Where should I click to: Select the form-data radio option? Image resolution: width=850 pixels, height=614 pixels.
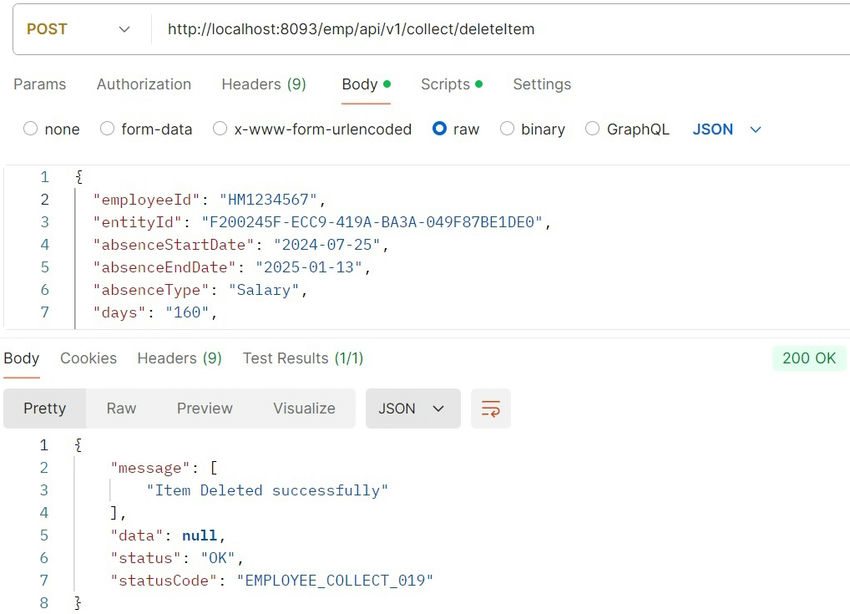(x=106, y=129)
